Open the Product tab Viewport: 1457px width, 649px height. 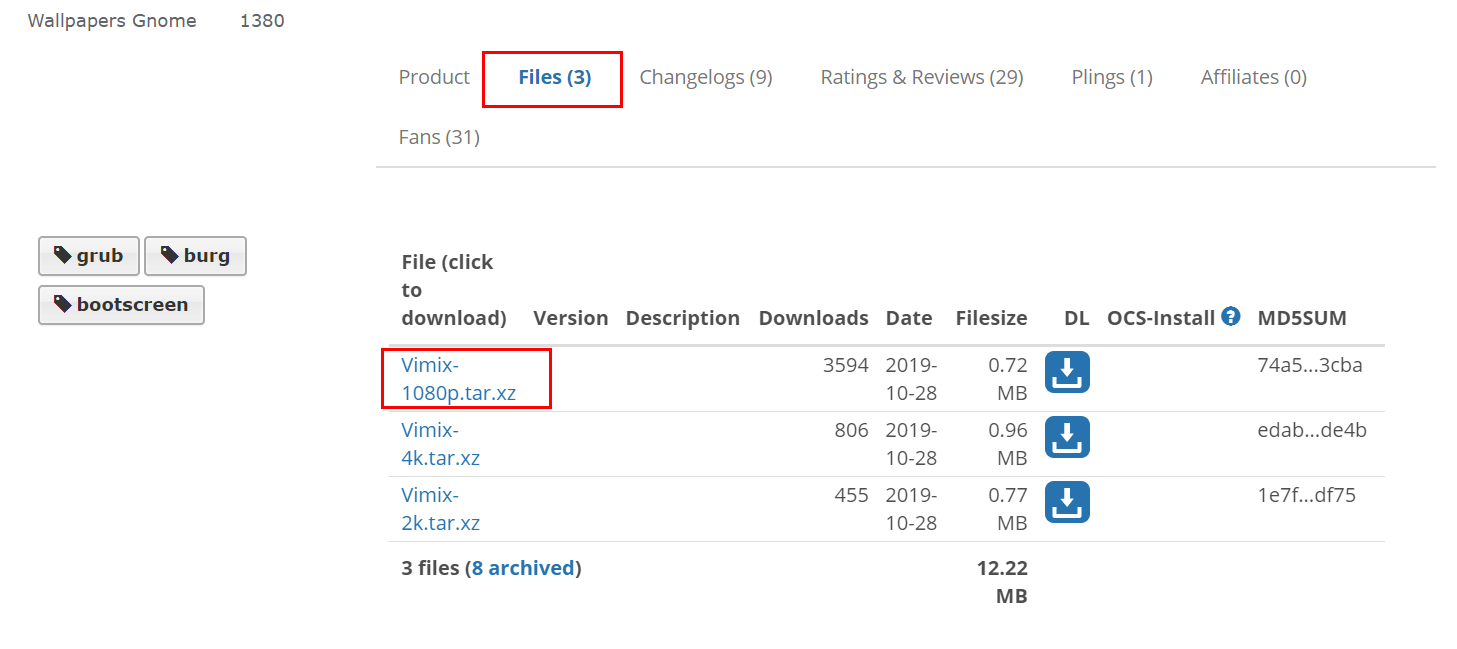click(x=434, y=77)
